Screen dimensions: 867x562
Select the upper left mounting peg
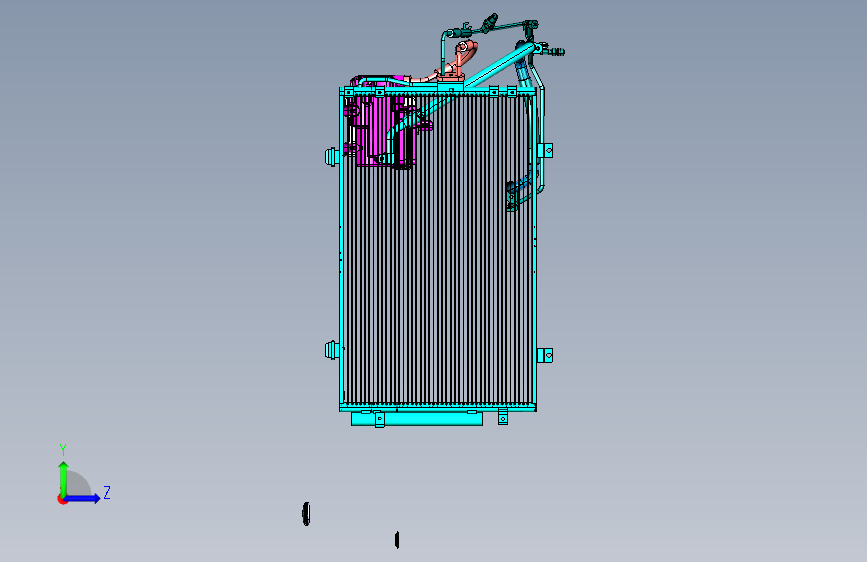click(x=332, y=157)
